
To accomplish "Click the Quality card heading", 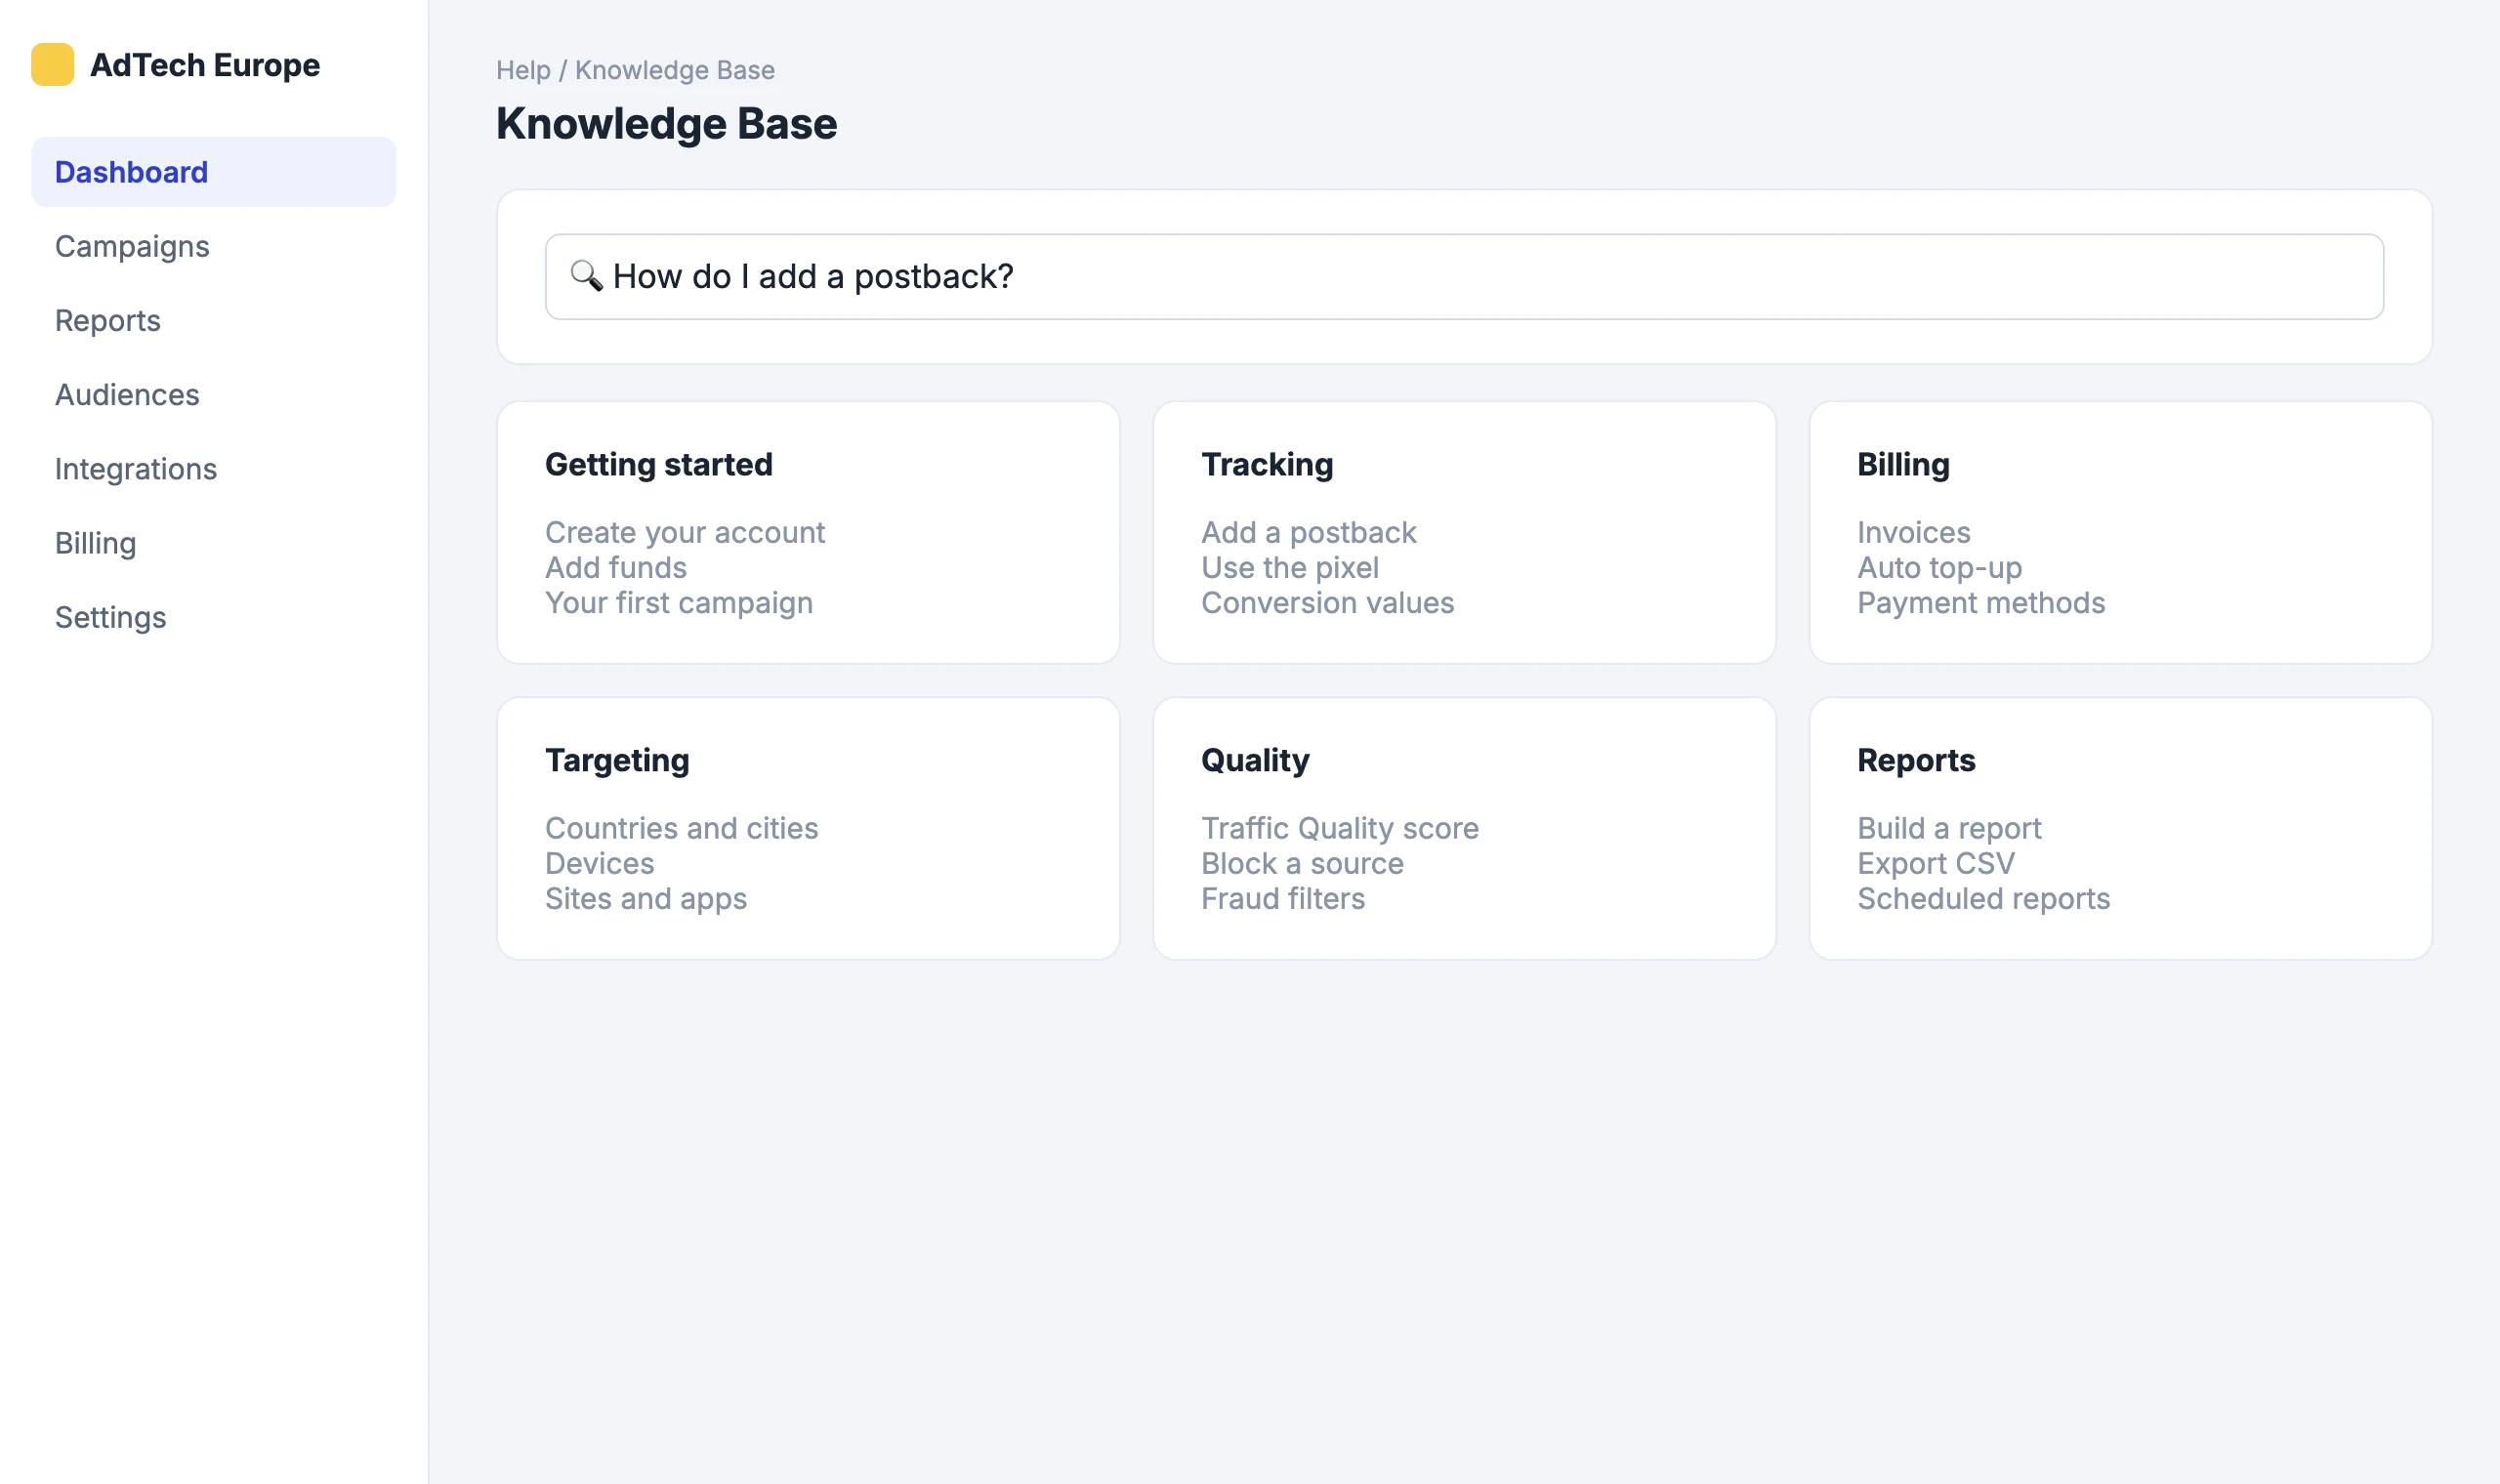I will click(x=1255, y=760).
